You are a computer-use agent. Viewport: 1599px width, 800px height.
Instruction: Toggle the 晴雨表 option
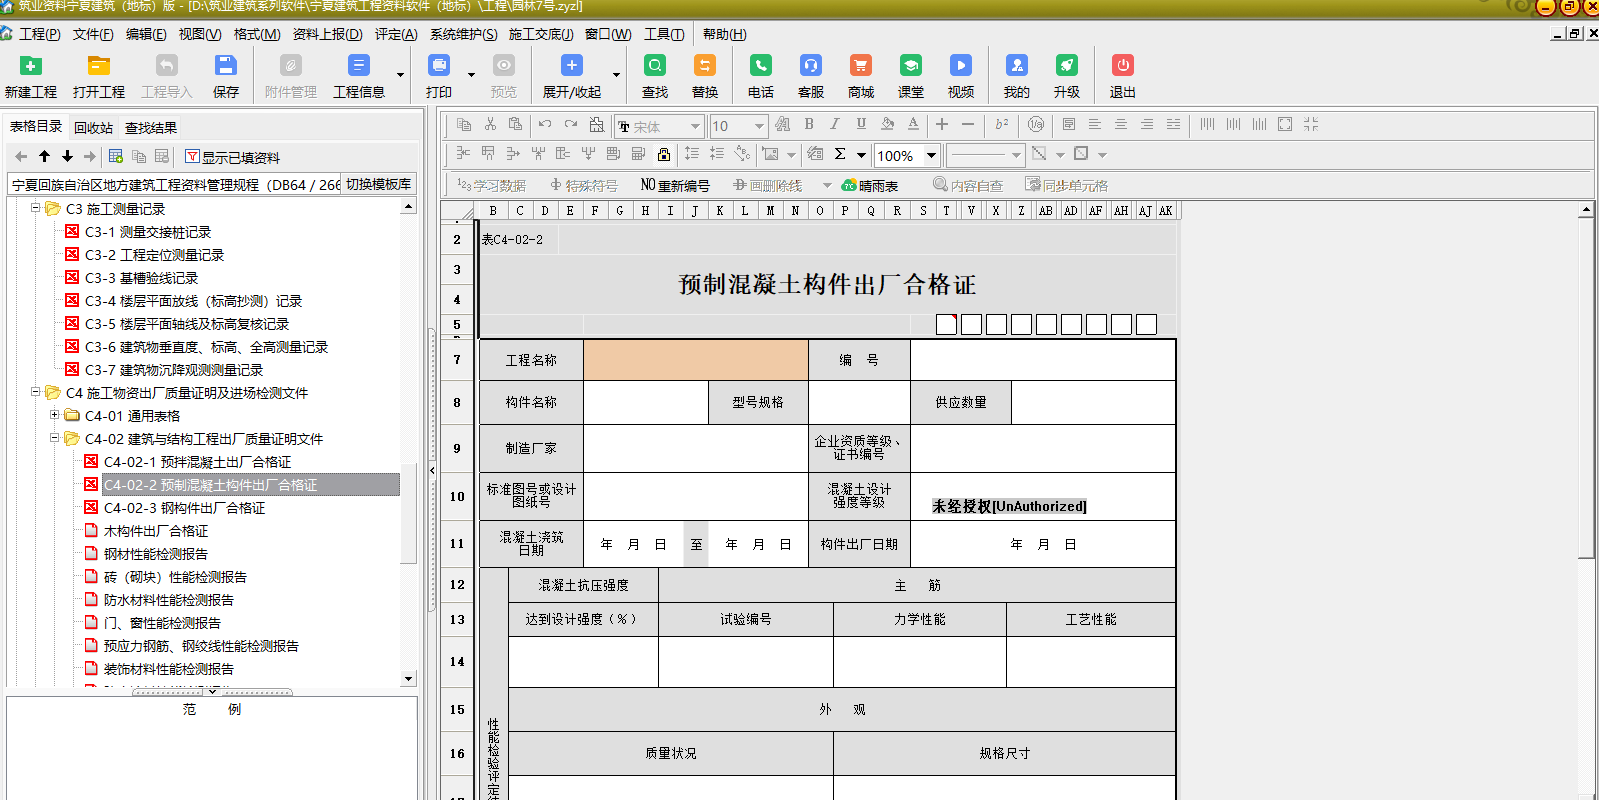tap(869, 185)
